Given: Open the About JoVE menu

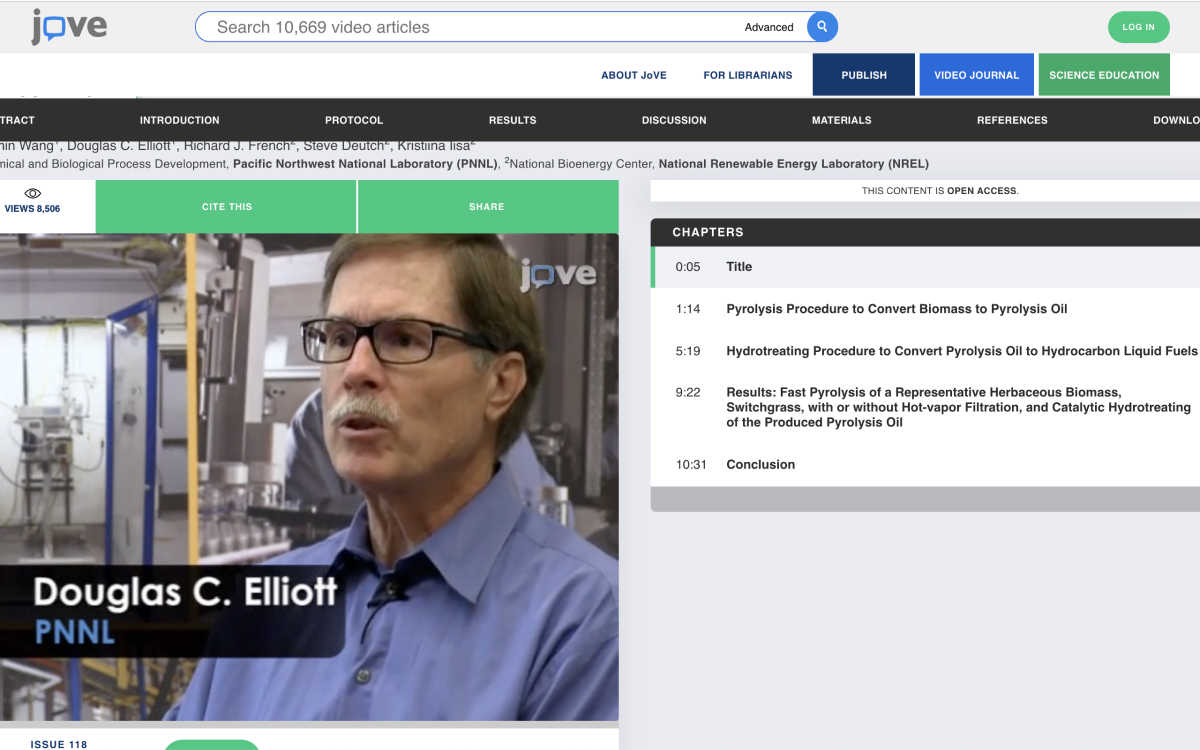Looking at the screenshot, I should point(633,75).
